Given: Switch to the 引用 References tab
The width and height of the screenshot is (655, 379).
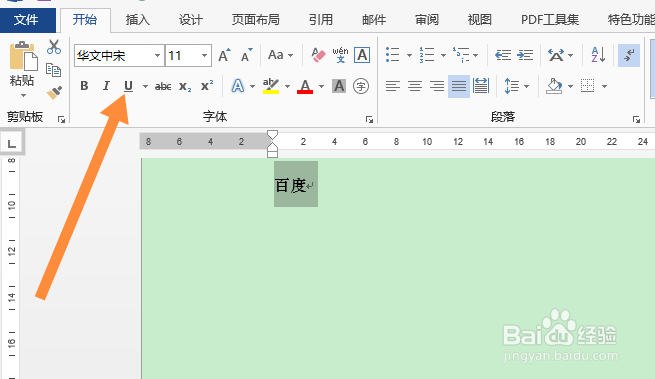Looking at the screenshot, I should coord(321,20).
